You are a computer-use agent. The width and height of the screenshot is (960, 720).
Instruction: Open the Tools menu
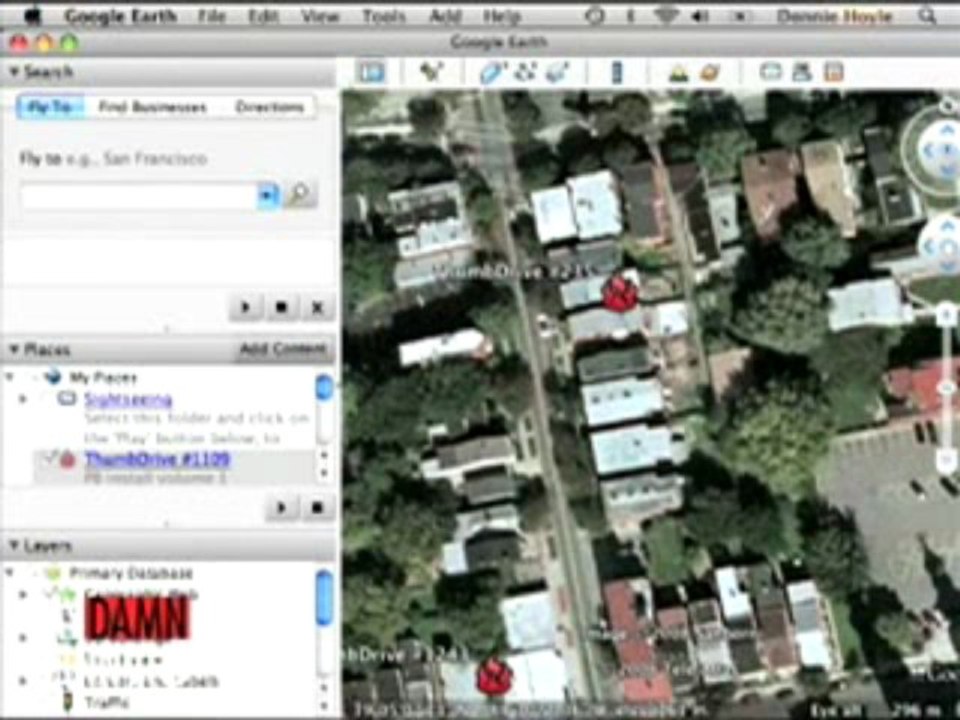click(x=384, y=16)
